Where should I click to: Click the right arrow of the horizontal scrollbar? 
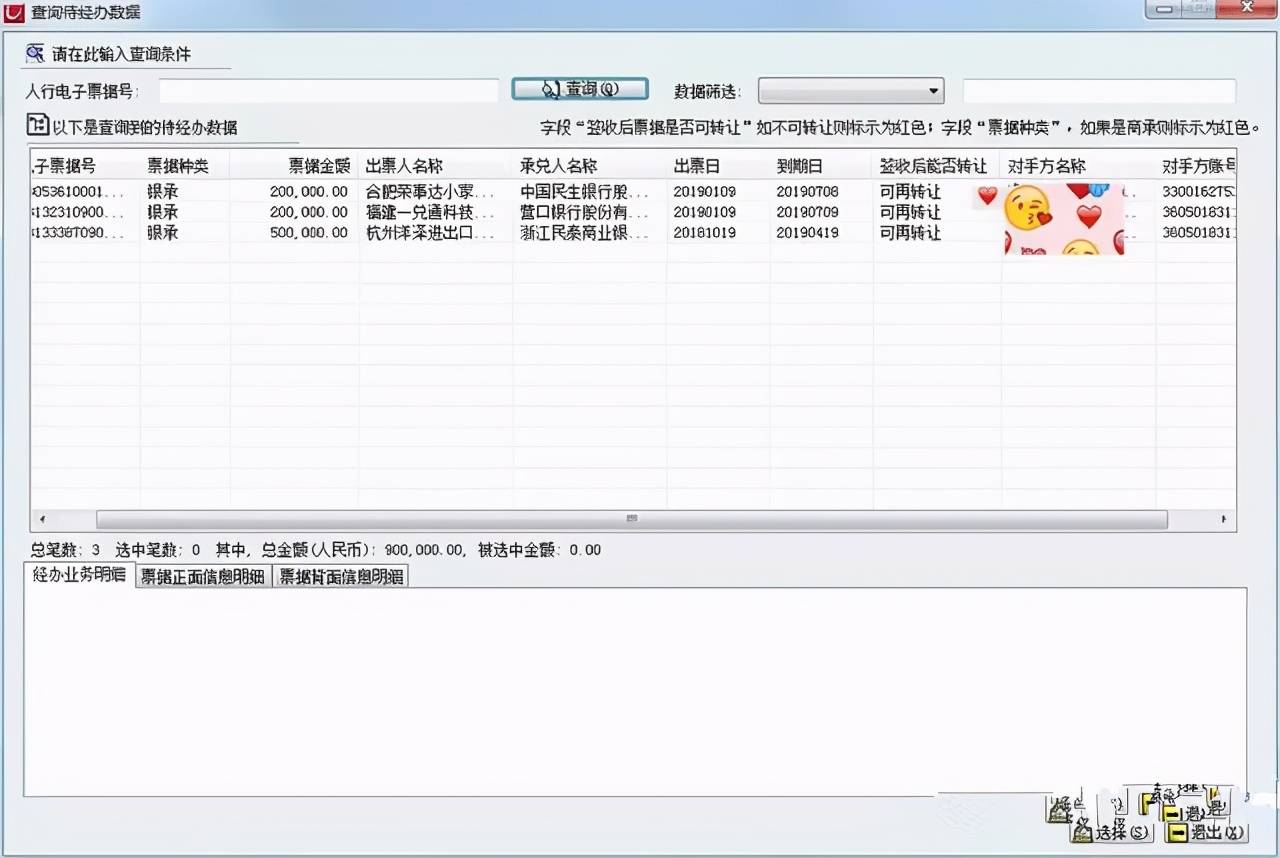click(1222, 519)
